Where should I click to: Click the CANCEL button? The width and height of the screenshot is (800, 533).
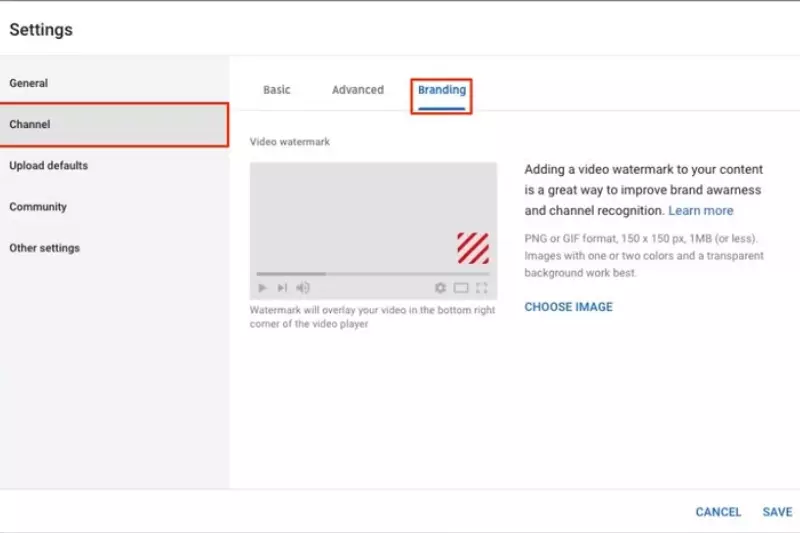pos(718,512)
